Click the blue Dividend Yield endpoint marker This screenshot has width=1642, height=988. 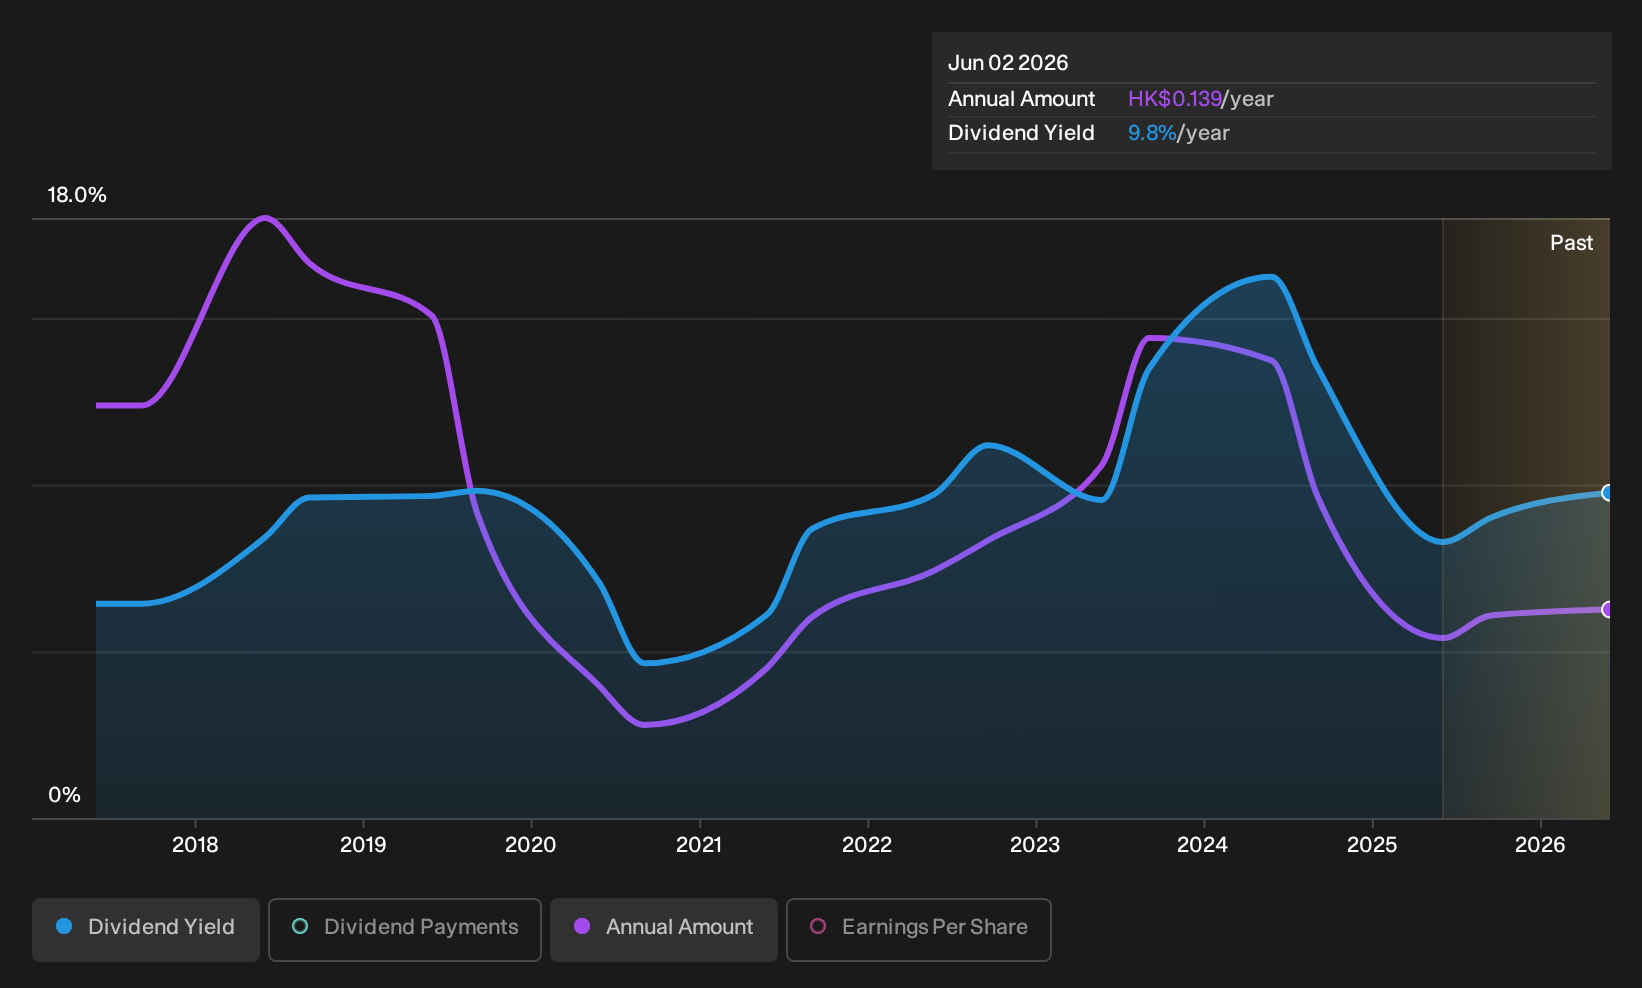[x=1608, y=493]
